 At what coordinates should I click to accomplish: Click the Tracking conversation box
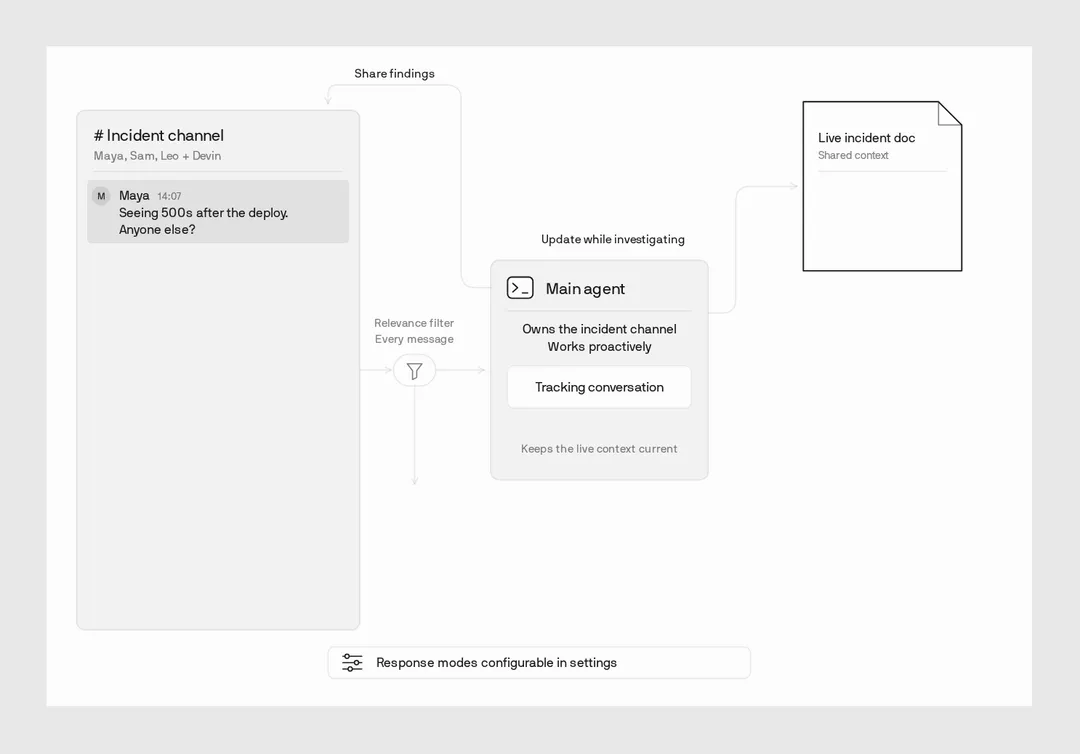click(x=599, y=387)
